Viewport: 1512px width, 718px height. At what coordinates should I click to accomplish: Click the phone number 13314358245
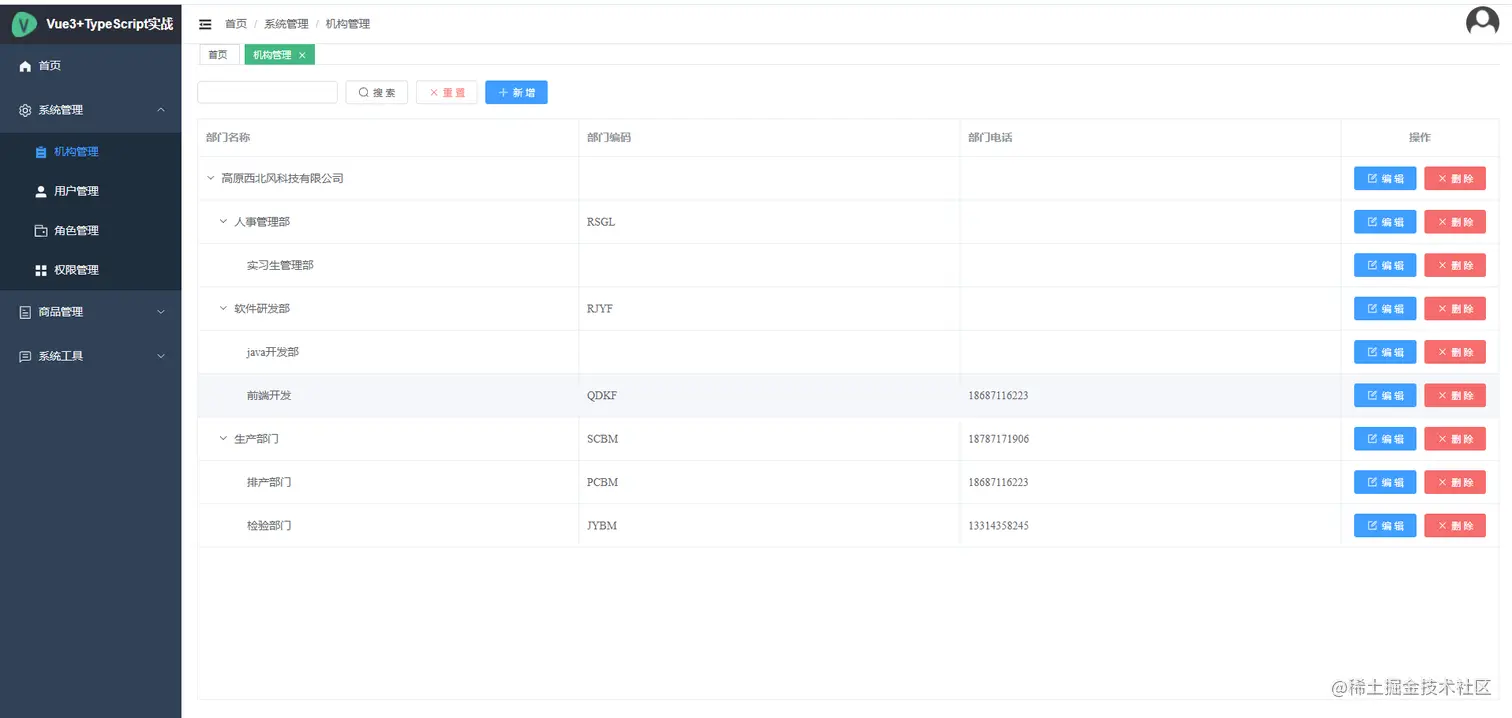tap(998, 525)
